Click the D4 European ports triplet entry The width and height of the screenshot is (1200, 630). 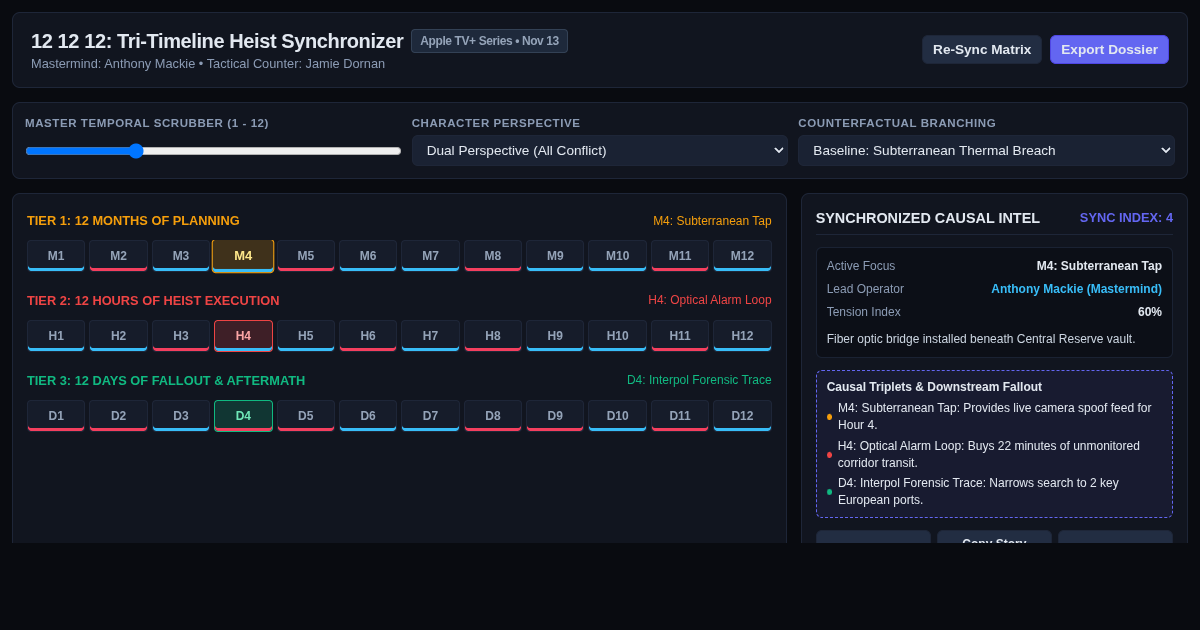pyautogui.click(x=994, y=491)
